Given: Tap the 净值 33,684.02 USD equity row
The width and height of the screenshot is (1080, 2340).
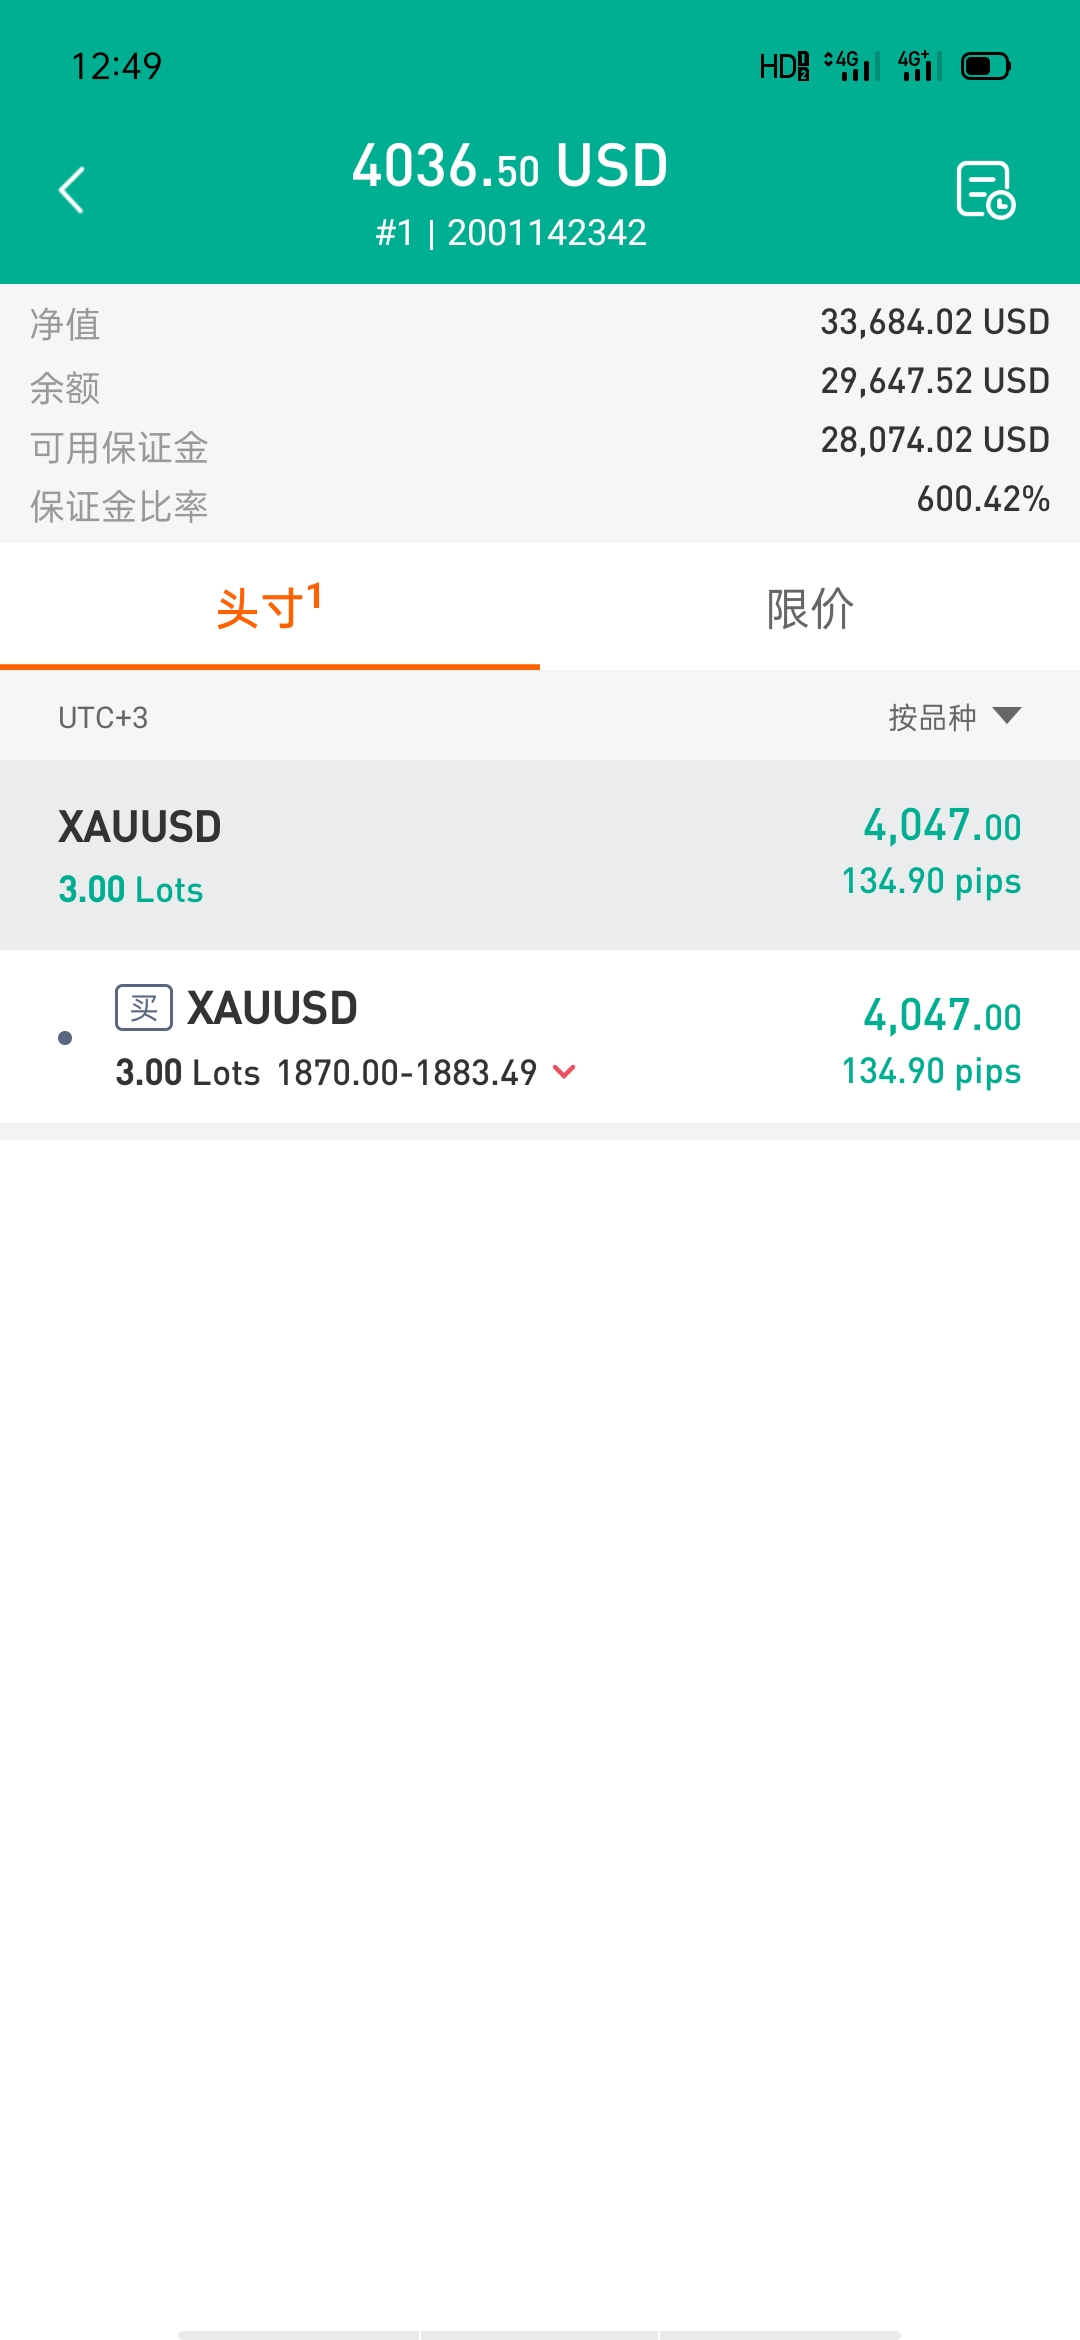Looking at the screenshot, I should (540, 323).
